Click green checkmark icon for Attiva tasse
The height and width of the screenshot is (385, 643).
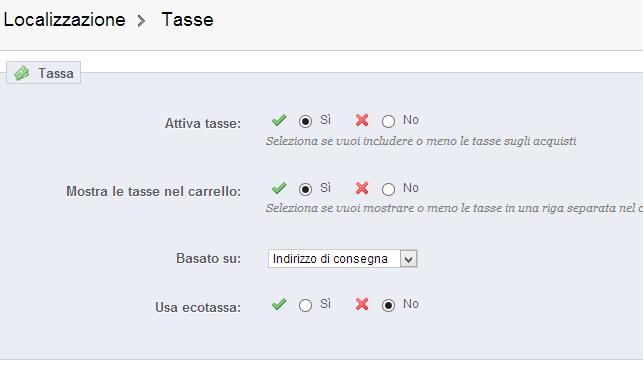[279, 121]
